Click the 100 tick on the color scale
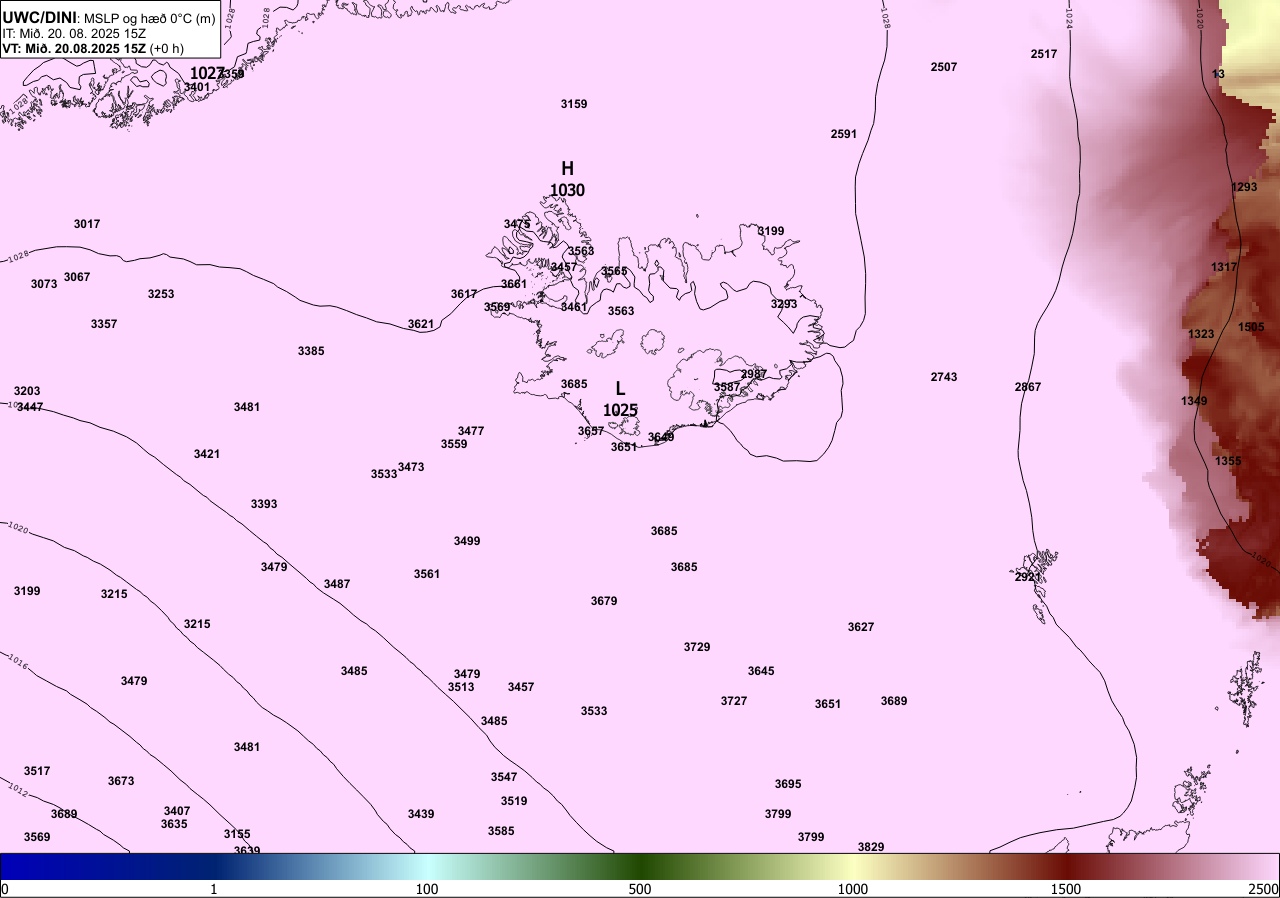 tap(427, 889)
